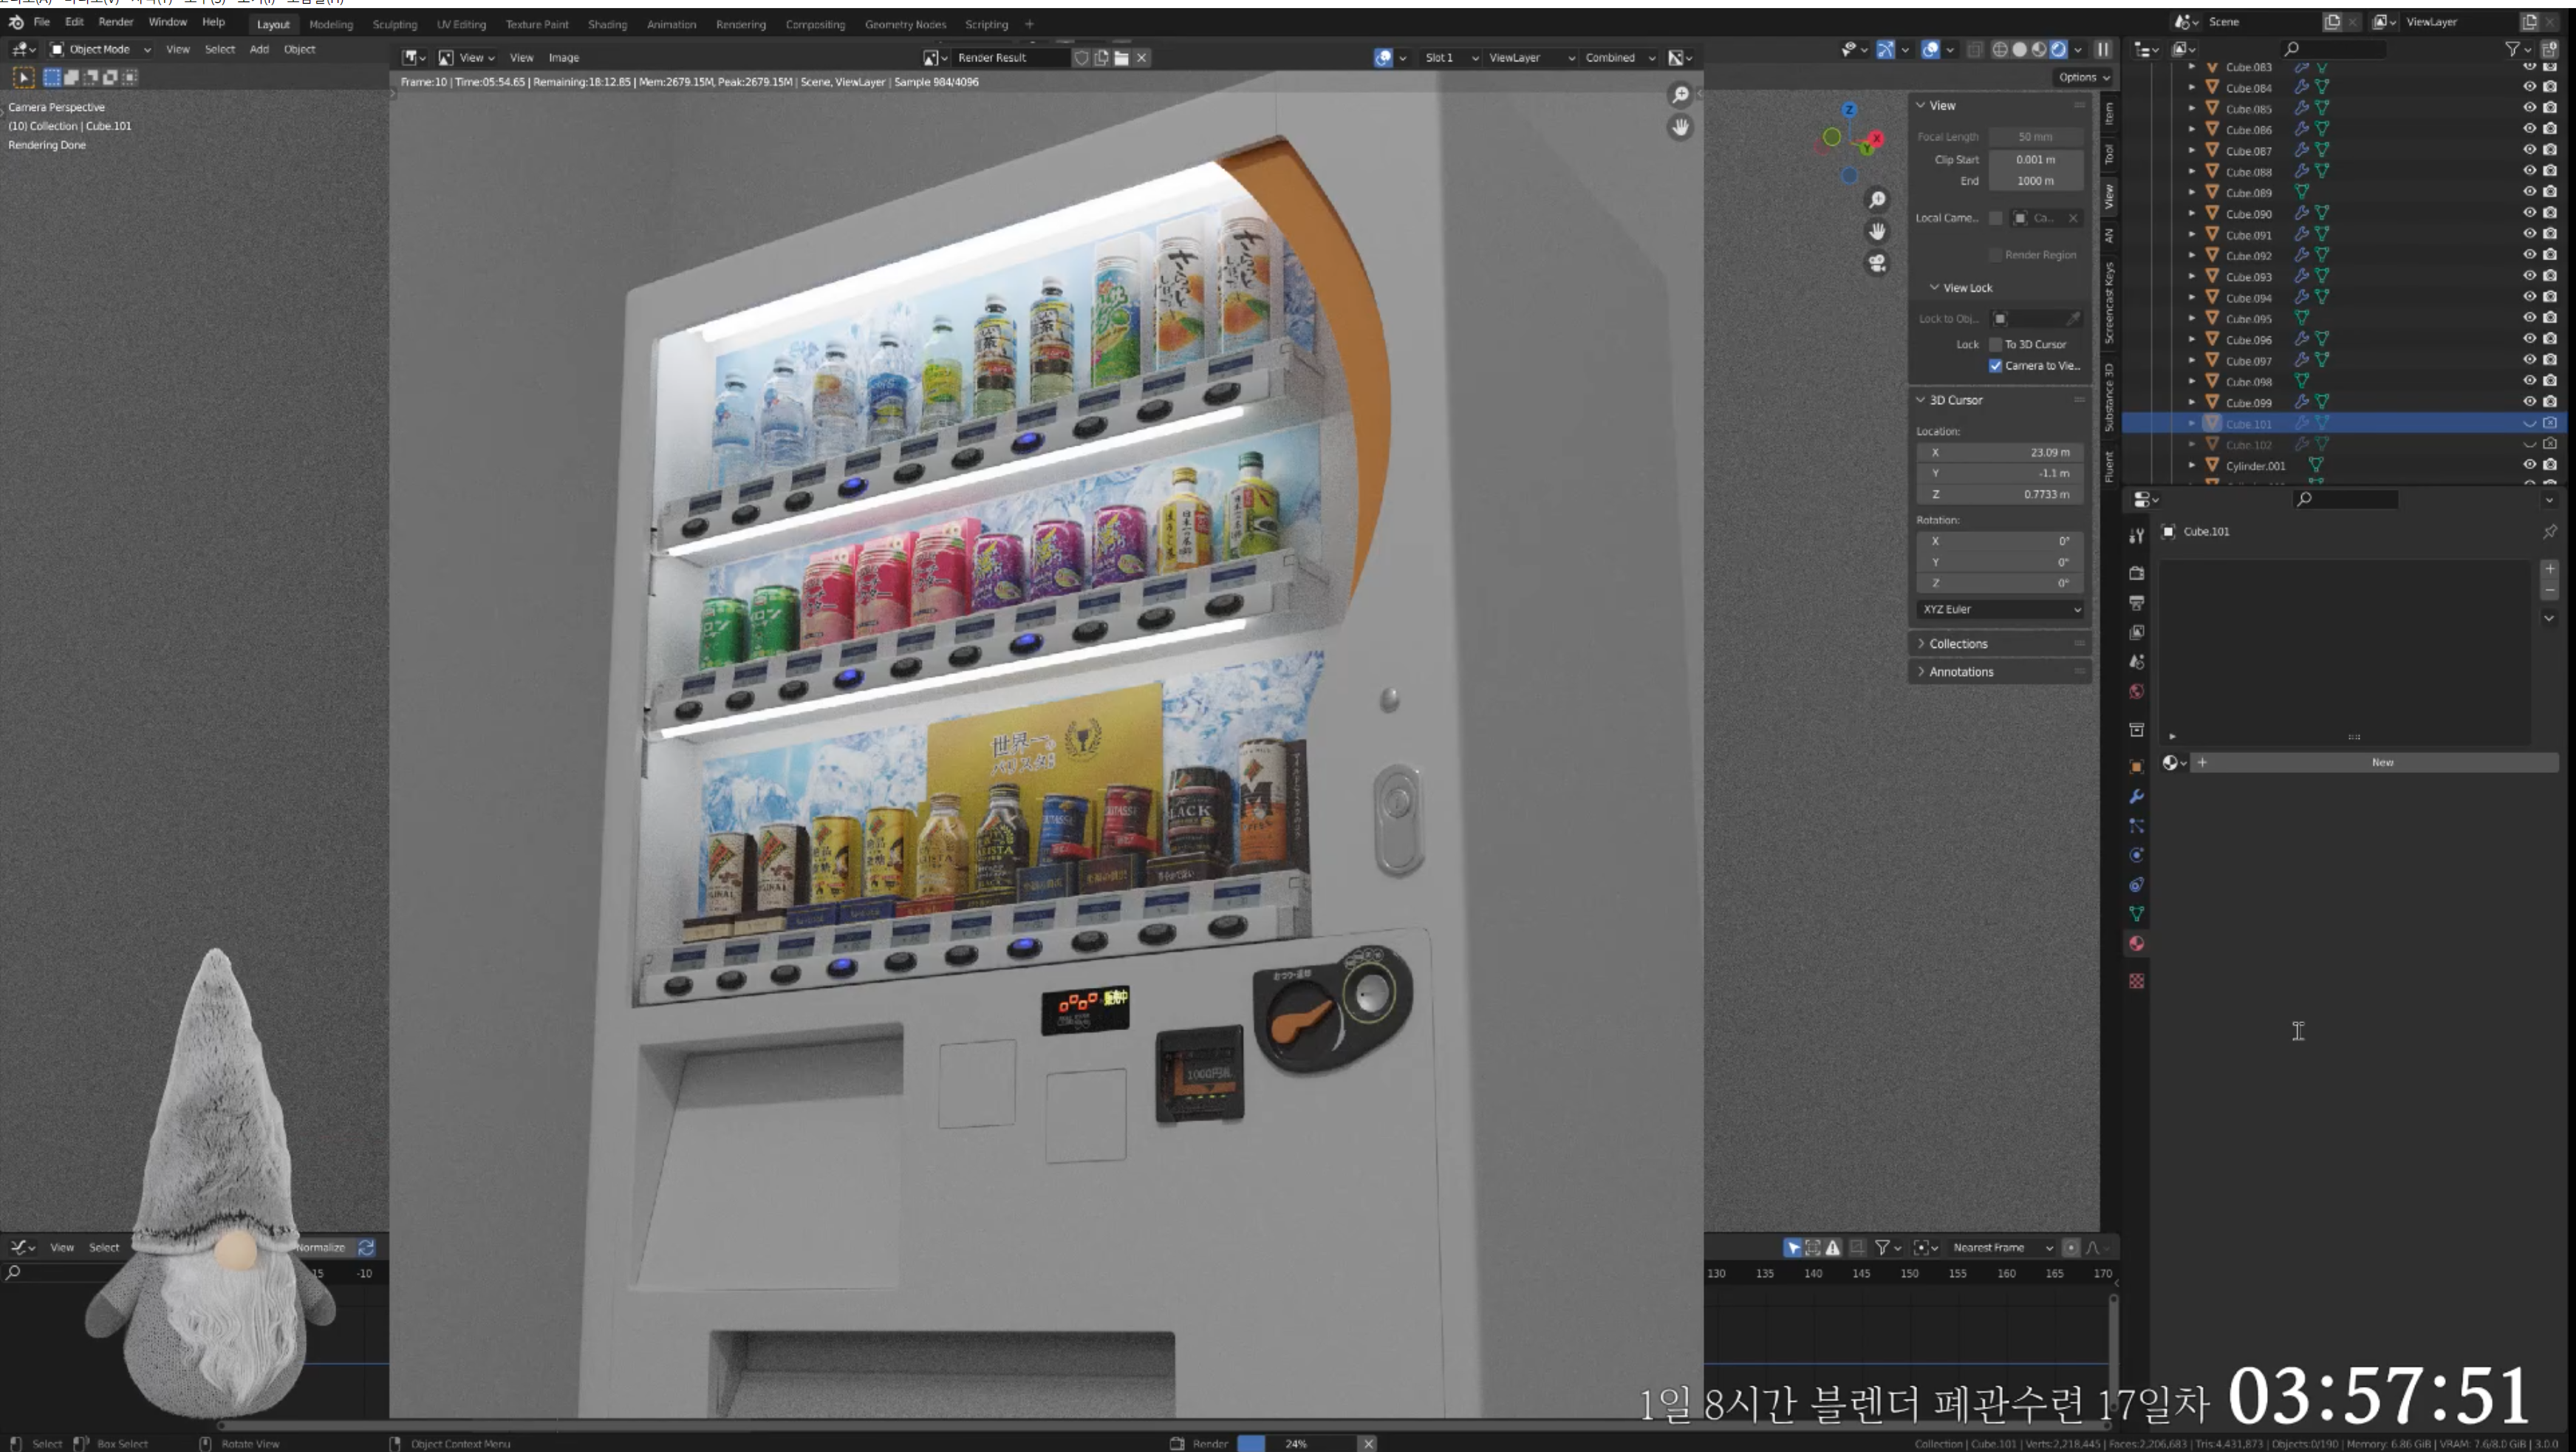Screen dimensions: 2576x1452
Task: Toggle camera view icon in viewport gizmos
Action: (1877, 263)
